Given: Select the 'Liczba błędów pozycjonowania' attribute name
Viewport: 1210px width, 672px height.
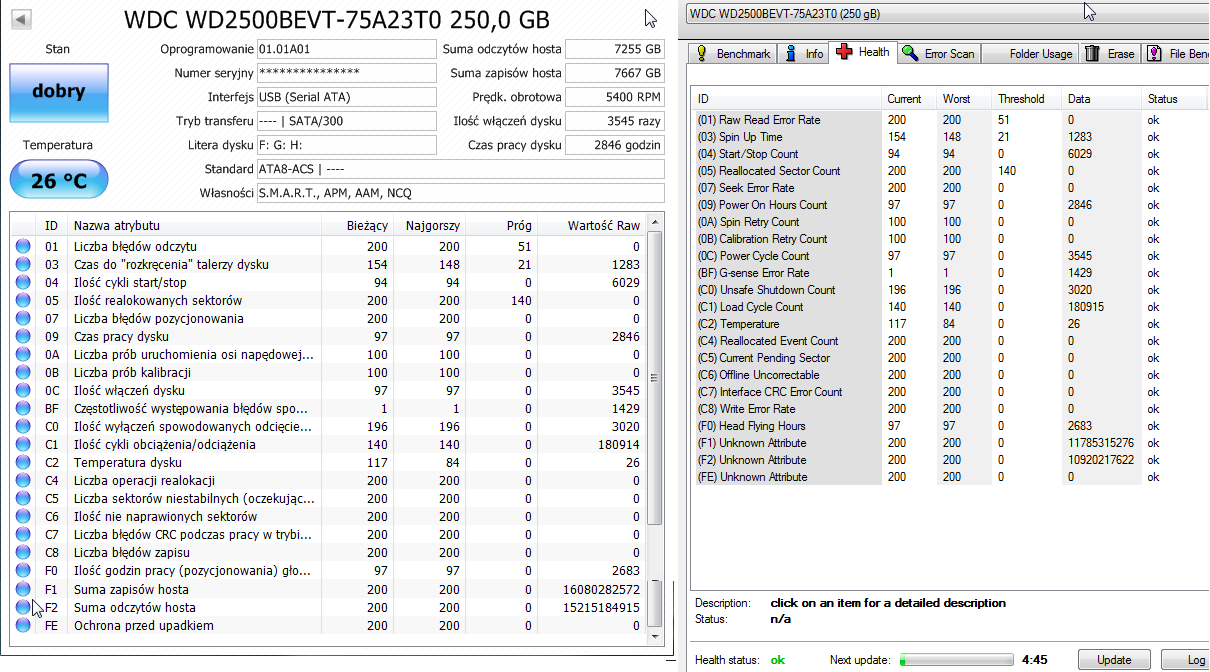Looking at the screenshot, I should click(x=159, y=319).
